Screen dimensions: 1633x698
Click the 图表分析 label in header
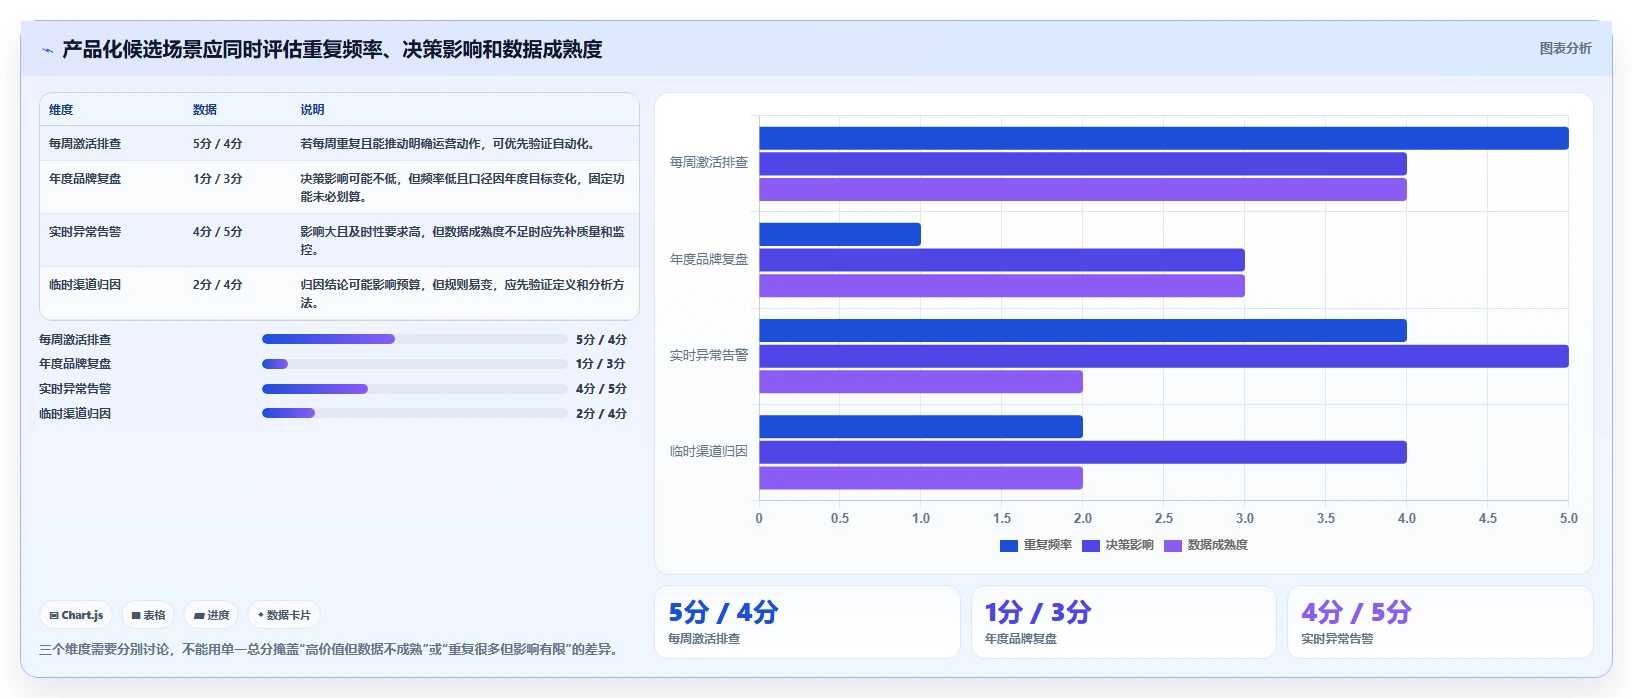tap(1565, 48)
